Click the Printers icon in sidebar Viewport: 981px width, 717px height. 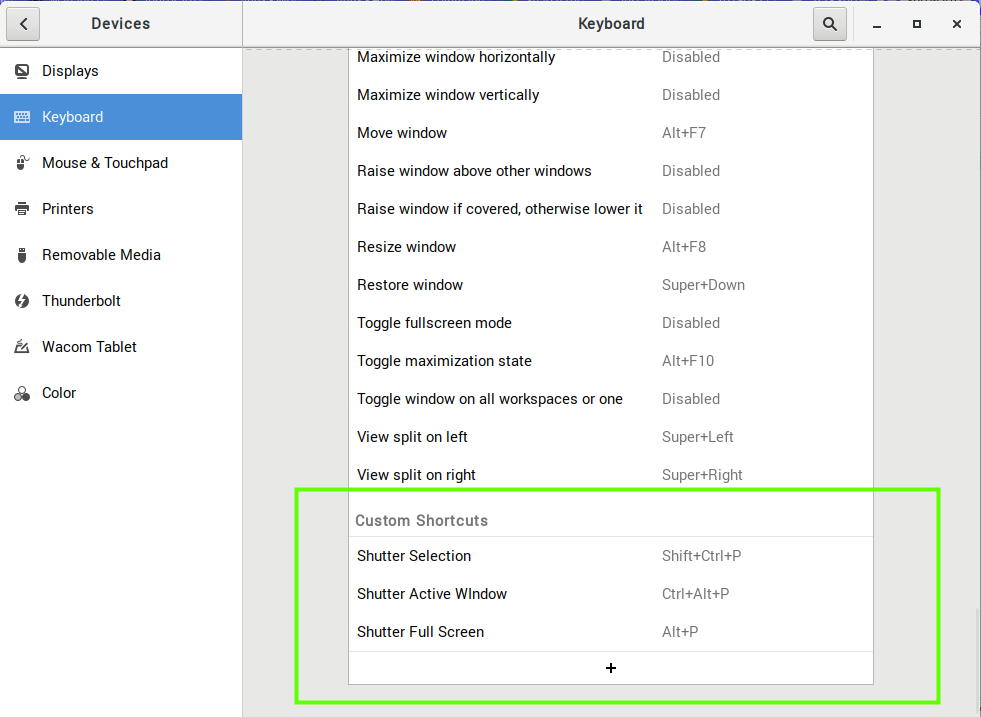pyautogui.click(x=22, y=209)
